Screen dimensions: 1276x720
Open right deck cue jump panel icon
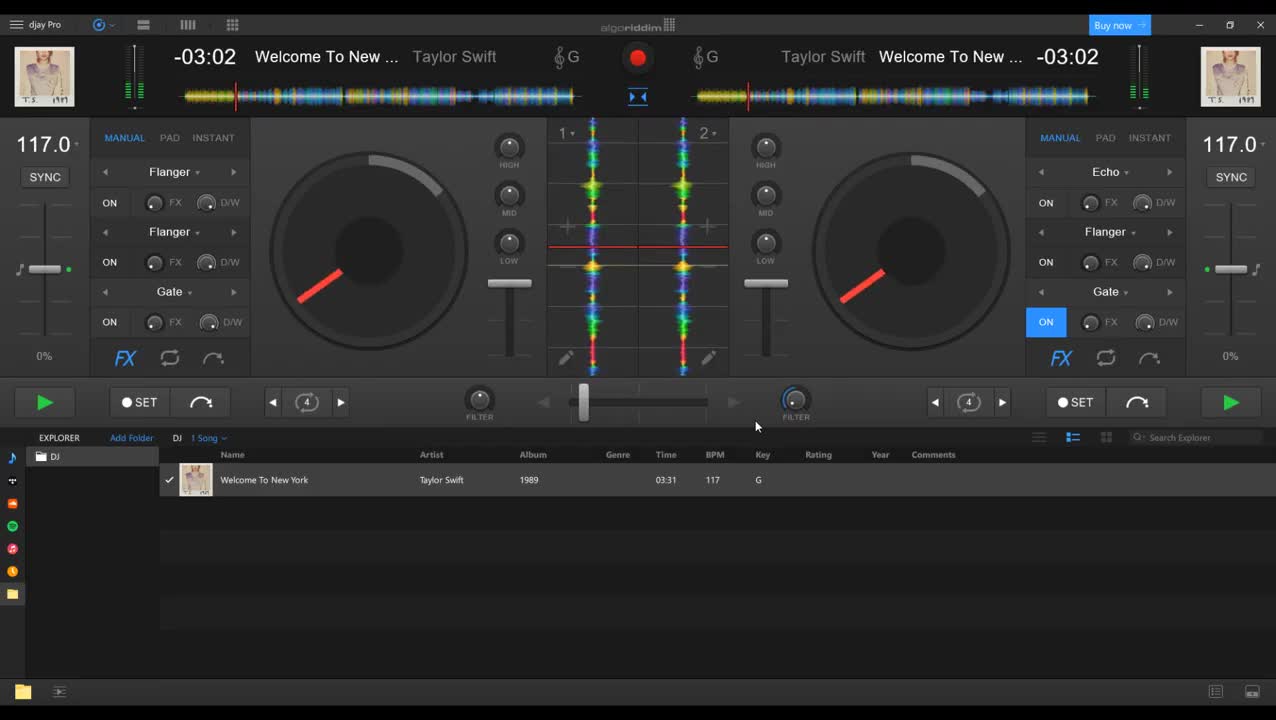1149,358
